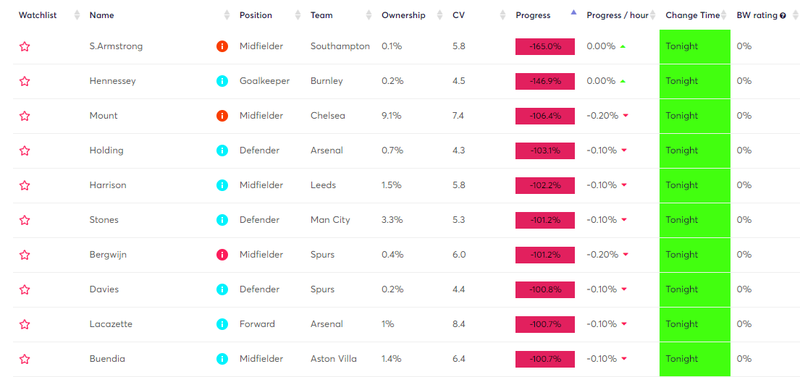Toggle the watchlist star for Davies
The height and width of the screenshot is (377, 800).
(24, 289)
